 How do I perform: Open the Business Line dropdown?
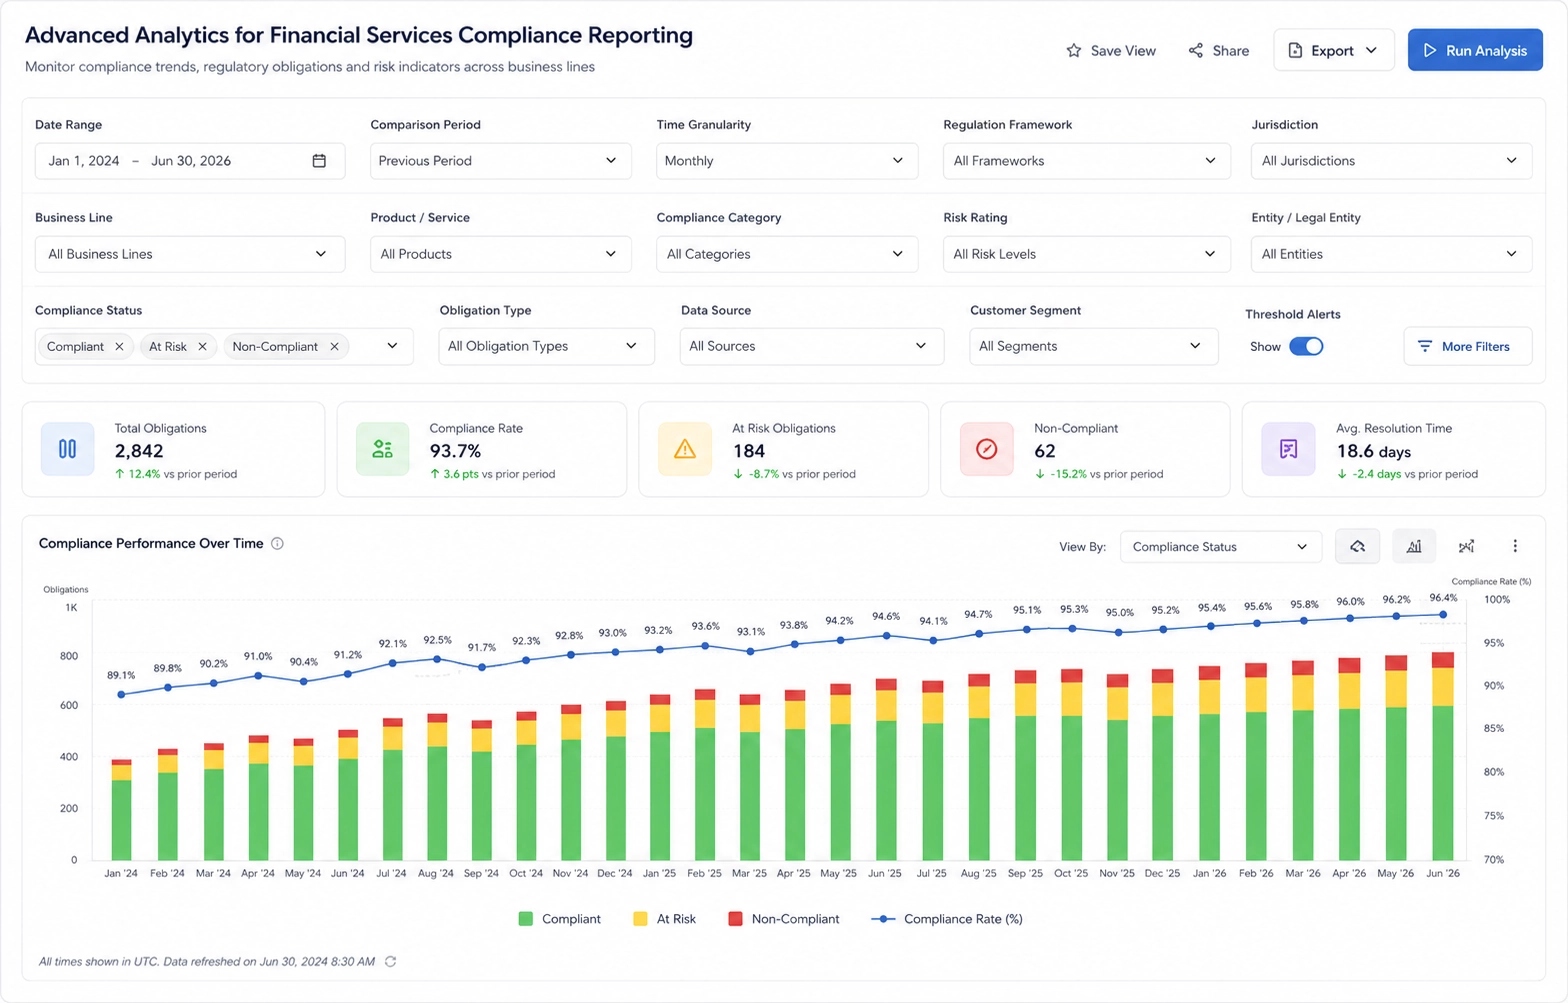point(190,254)
